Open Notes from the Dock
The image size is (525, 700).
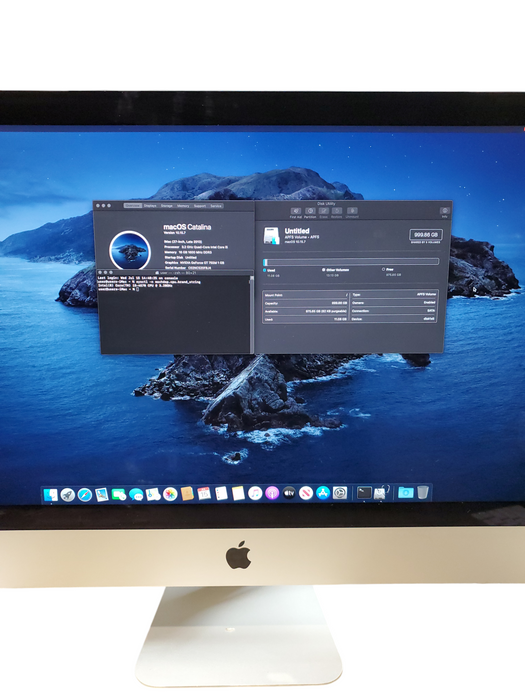coord(238,493)
